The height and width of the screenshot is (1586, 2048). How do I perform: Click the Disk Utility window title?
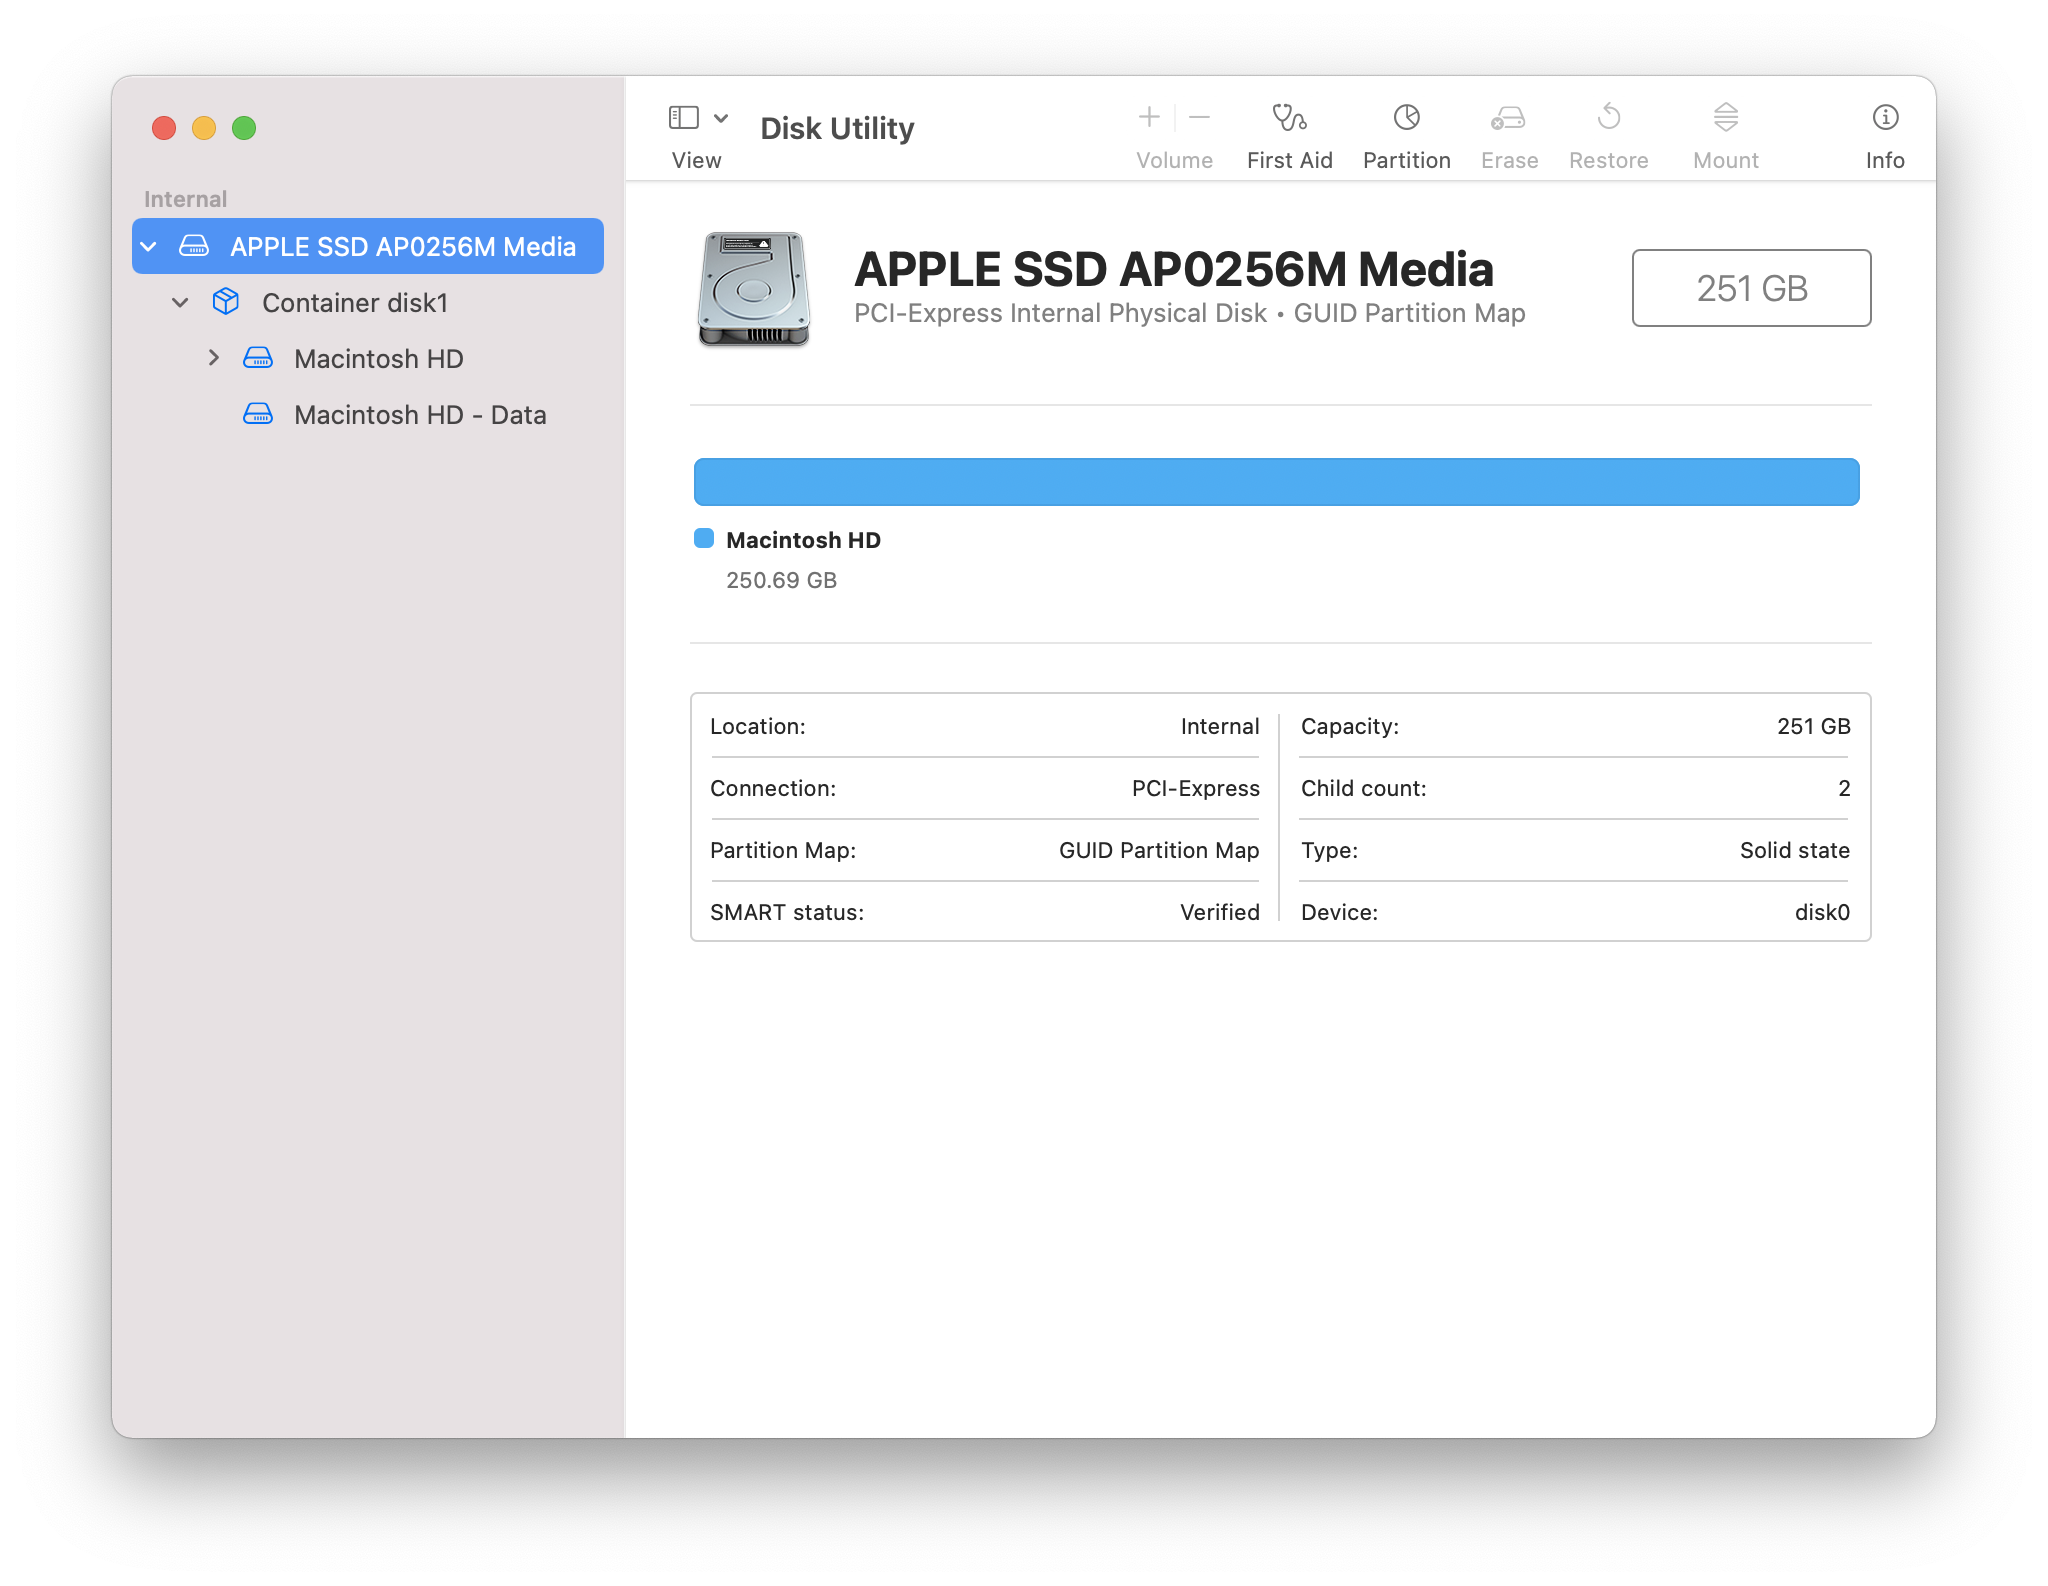837,128
